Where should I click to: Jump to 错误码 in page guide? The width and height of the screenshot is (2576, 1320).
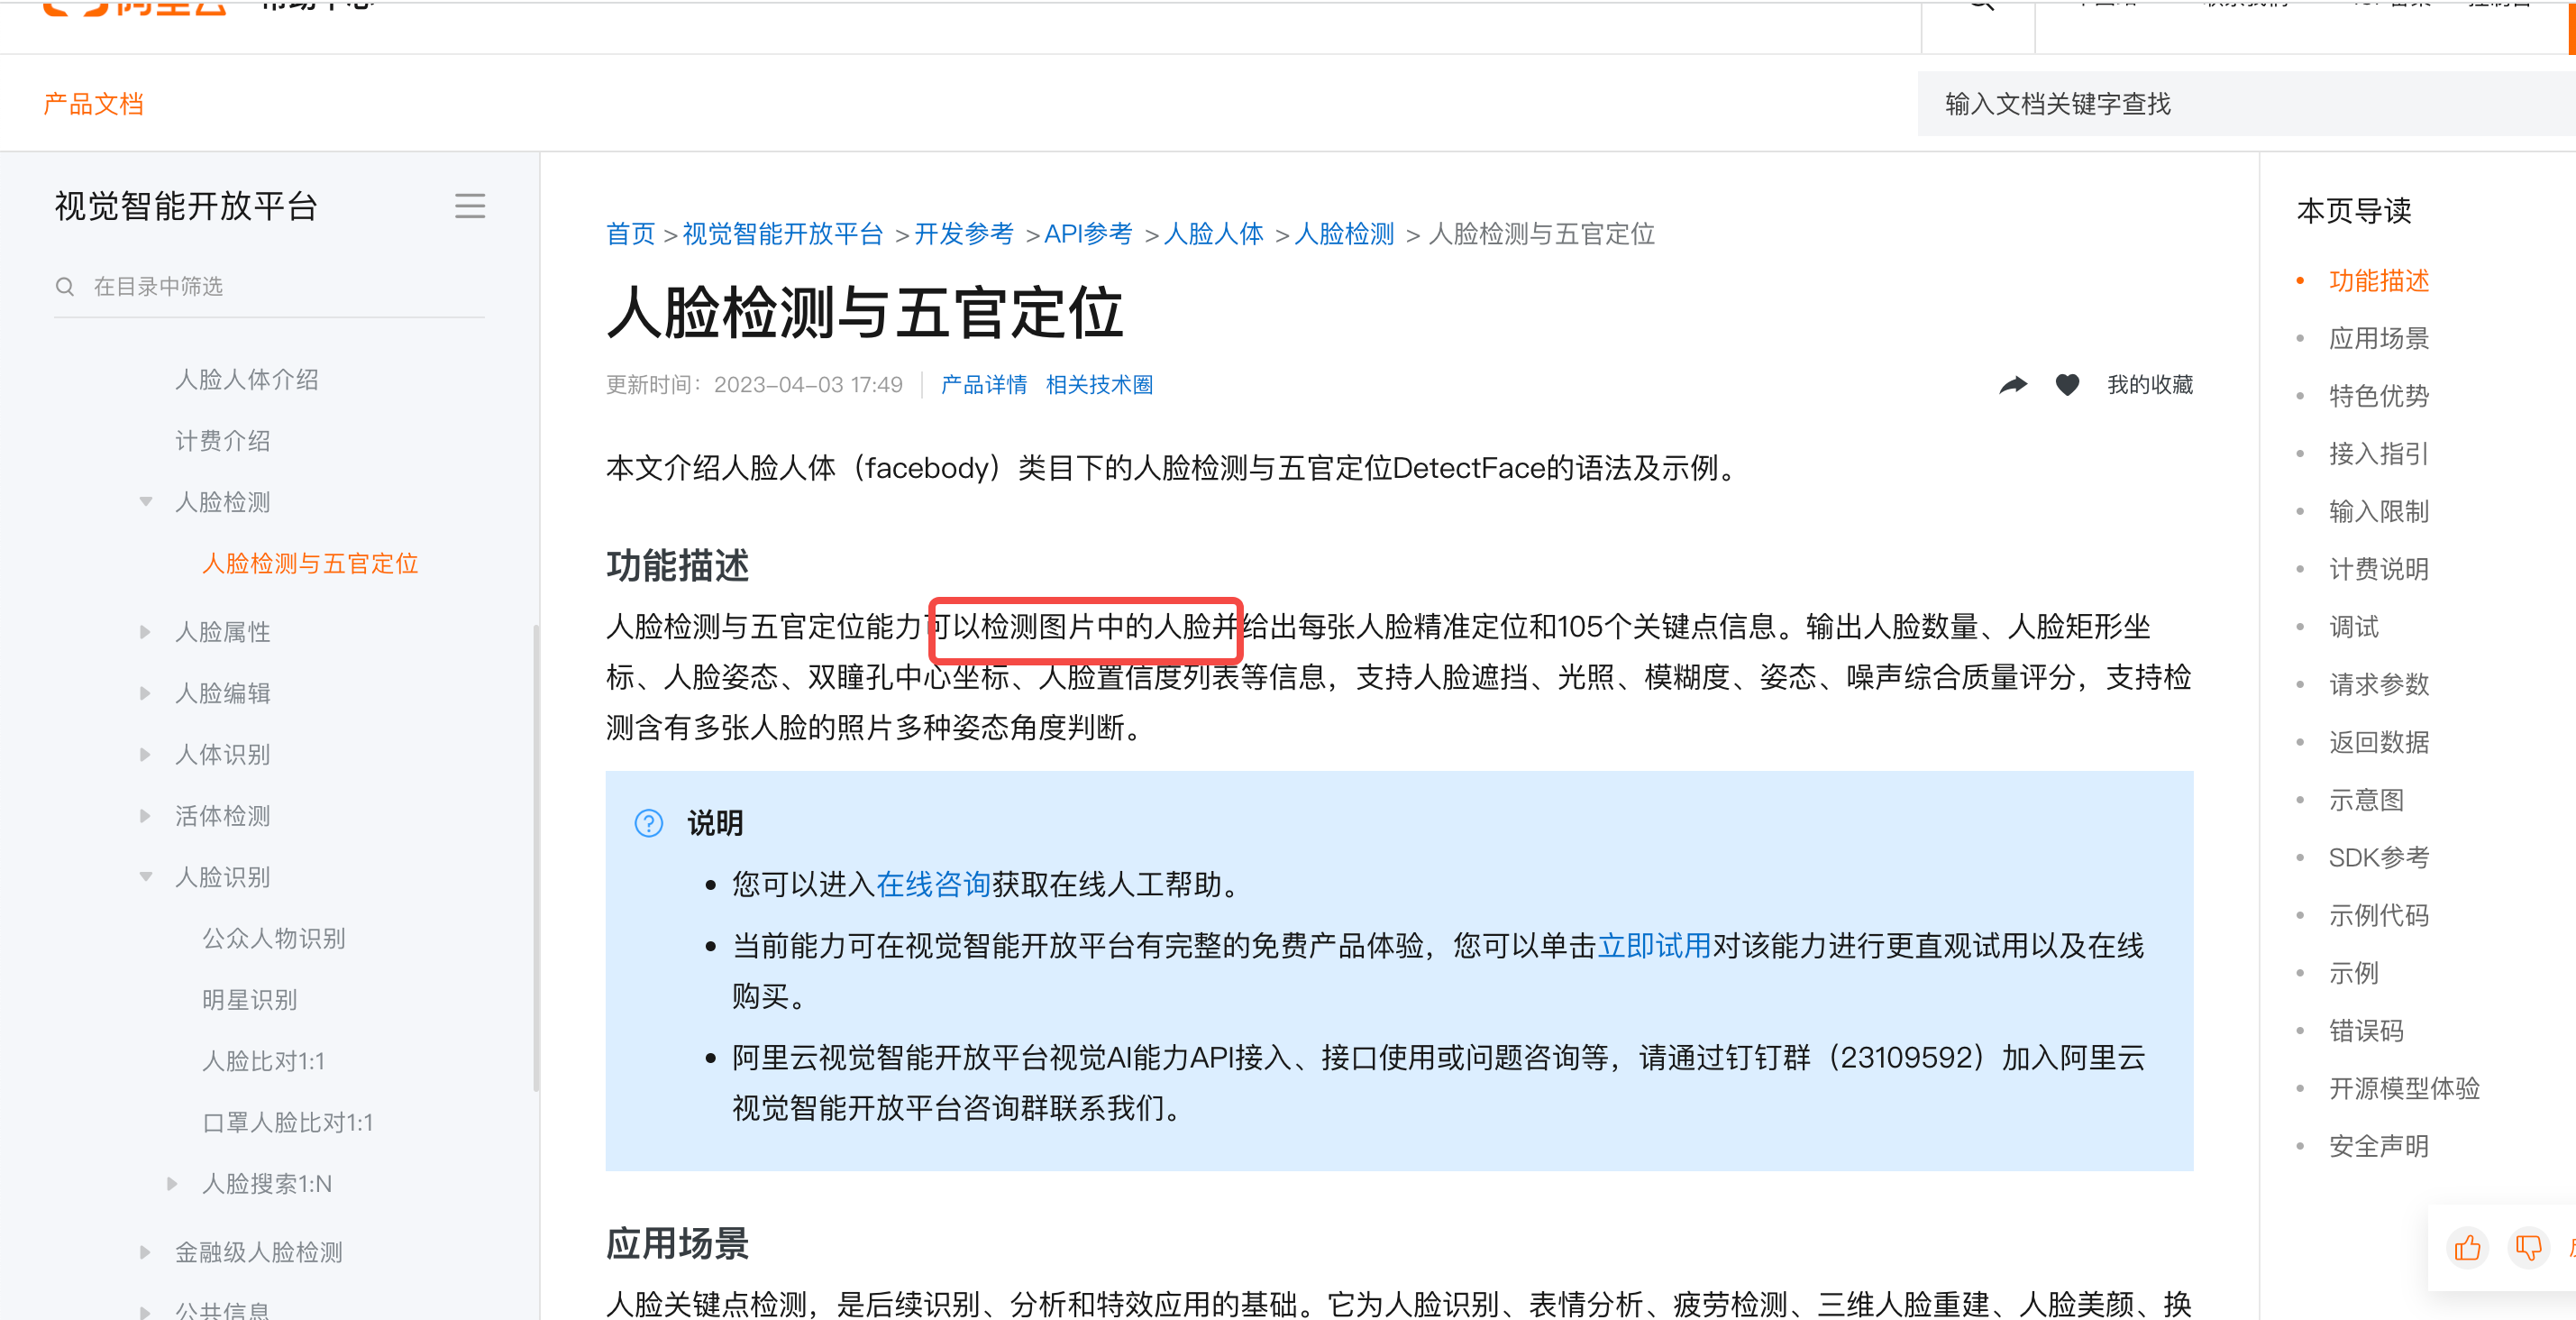coord(2365,1031)
